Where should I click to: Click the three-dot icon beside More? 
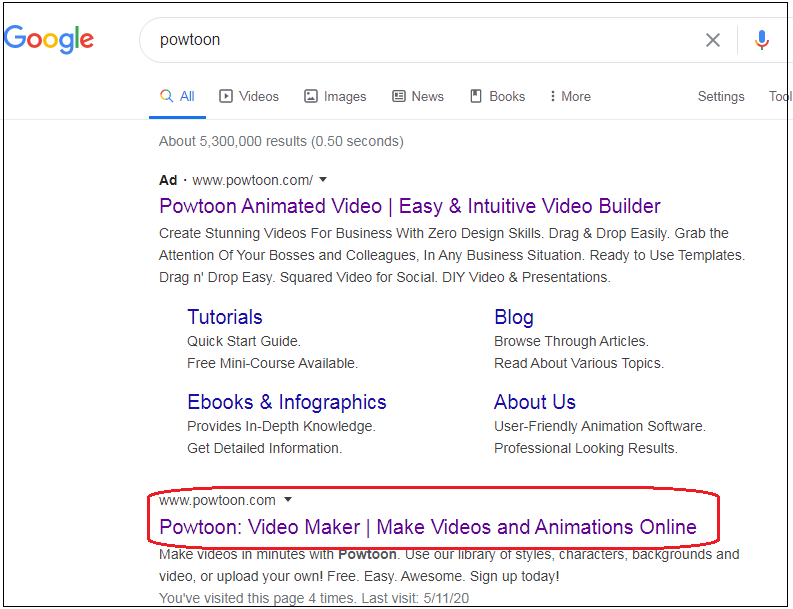552,96
